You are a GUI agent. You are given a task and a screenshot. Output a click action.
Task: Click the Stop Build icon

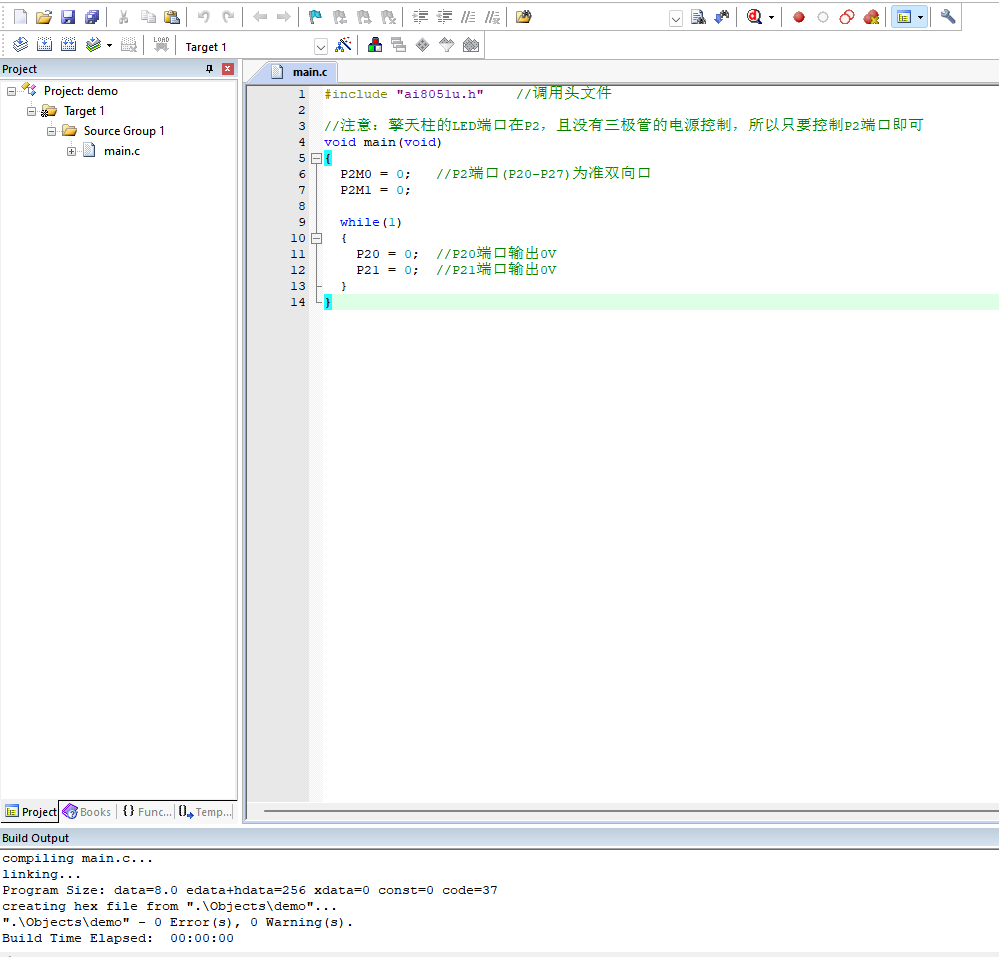click(x=129, y=45)
